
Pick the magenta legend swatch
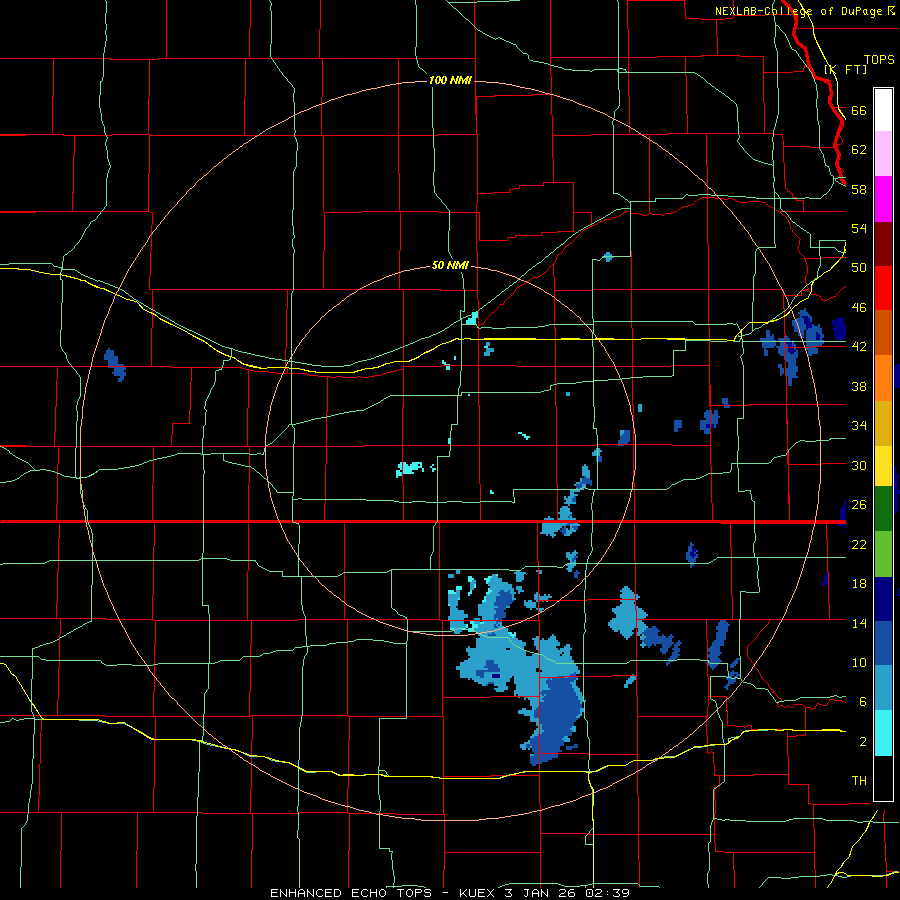coord(883,199)
